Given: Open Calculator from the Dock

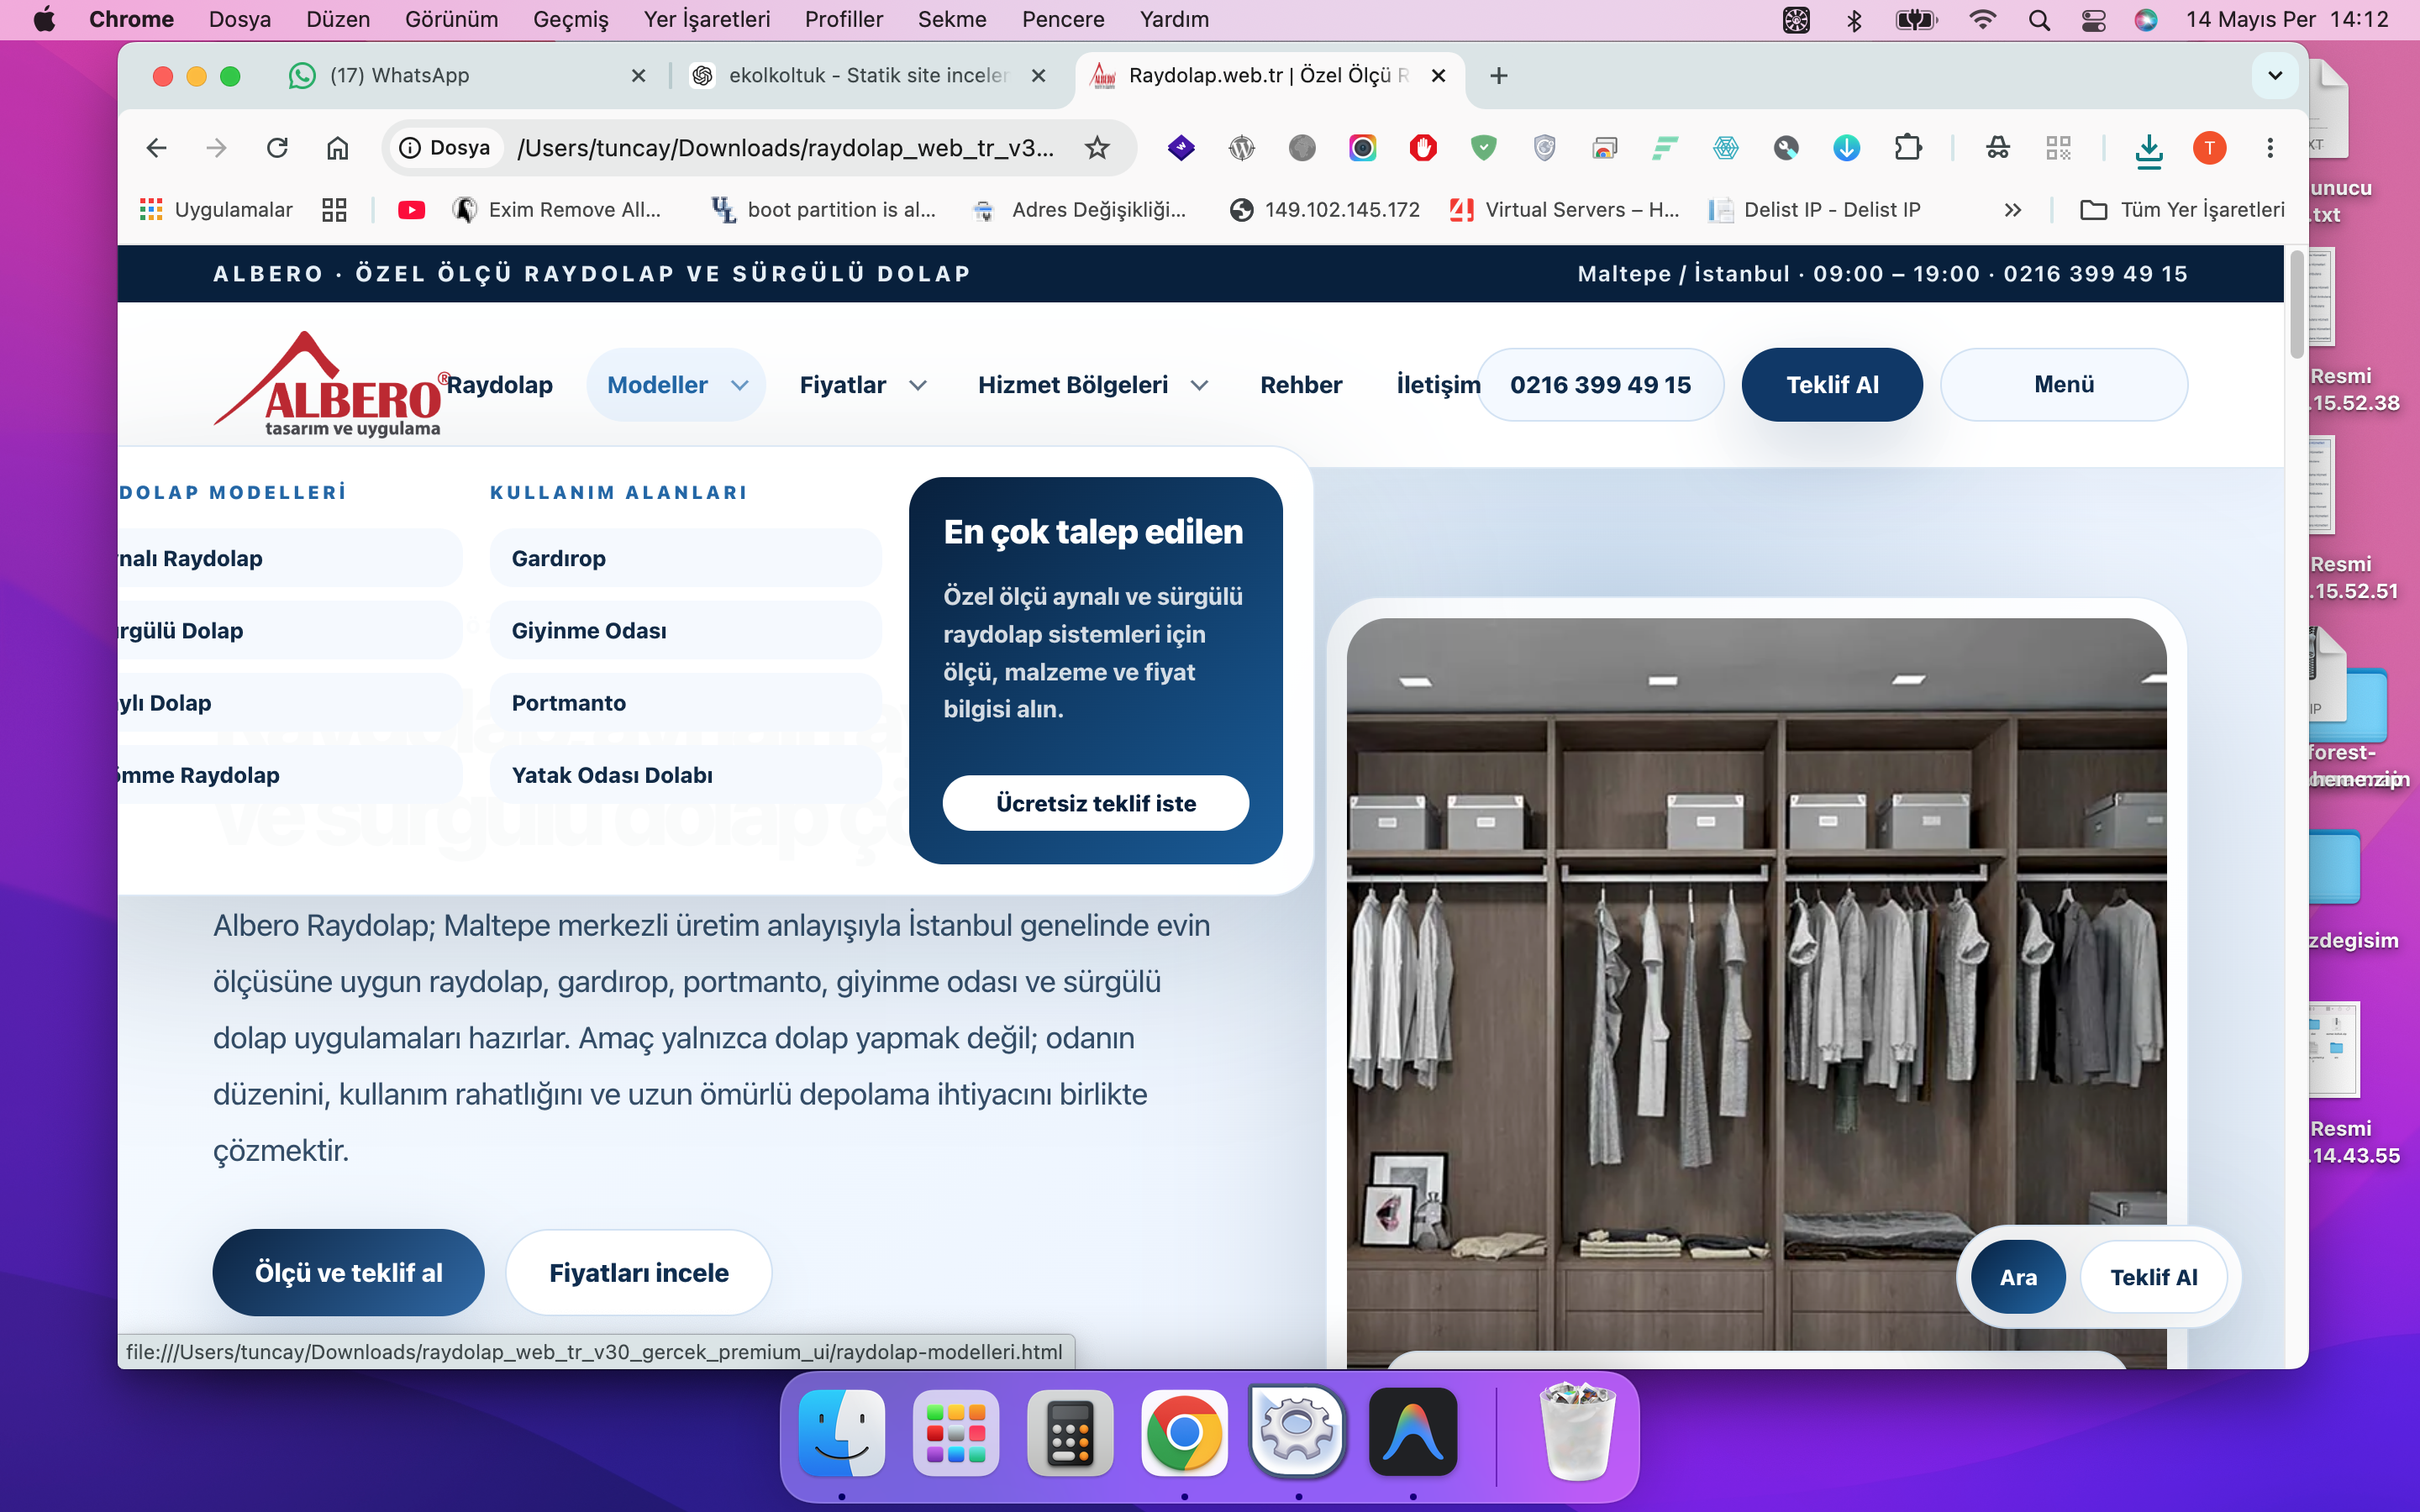Looking at the screenshot, I should [1070, 1432].
